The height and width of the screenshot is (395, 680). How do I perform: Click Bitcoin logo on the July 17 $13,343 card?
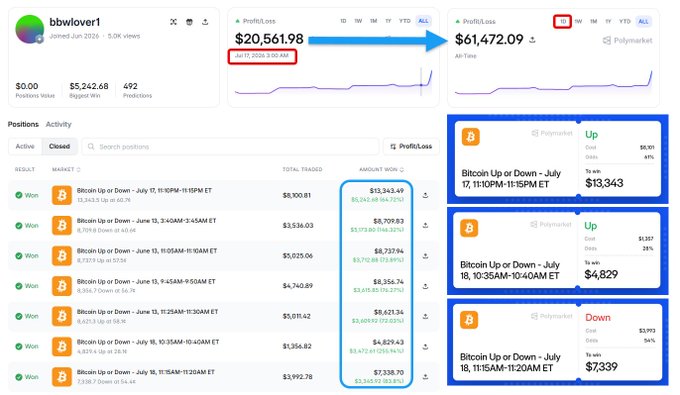[471, 137]
